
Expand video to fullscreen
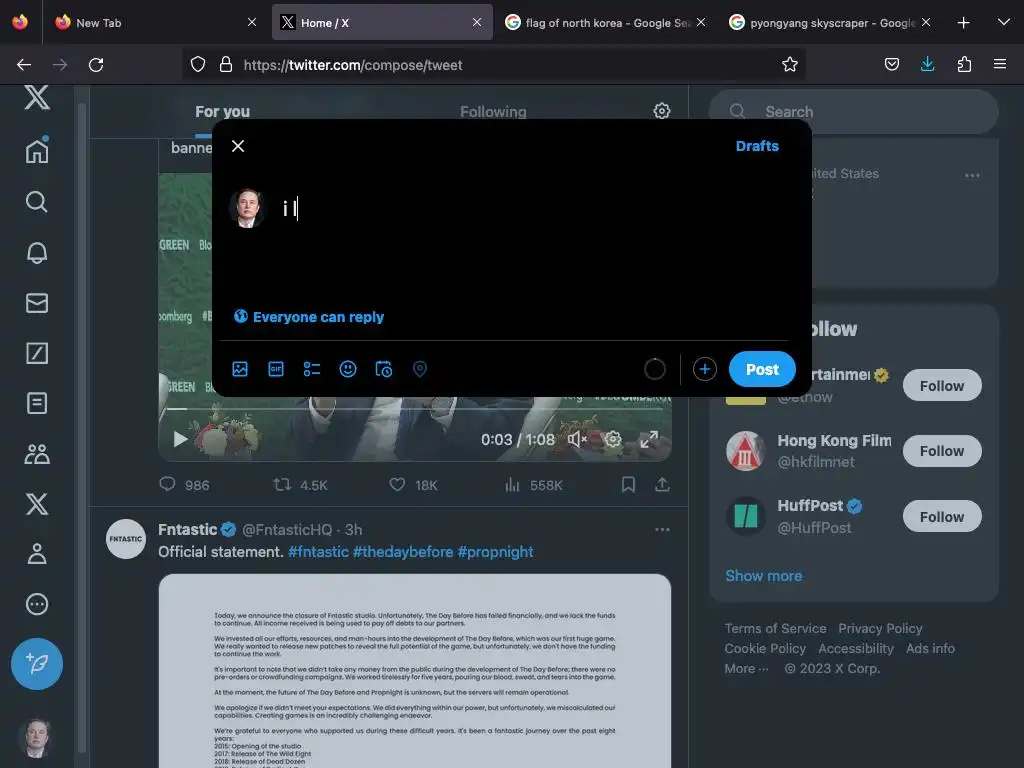pos(648,439)
